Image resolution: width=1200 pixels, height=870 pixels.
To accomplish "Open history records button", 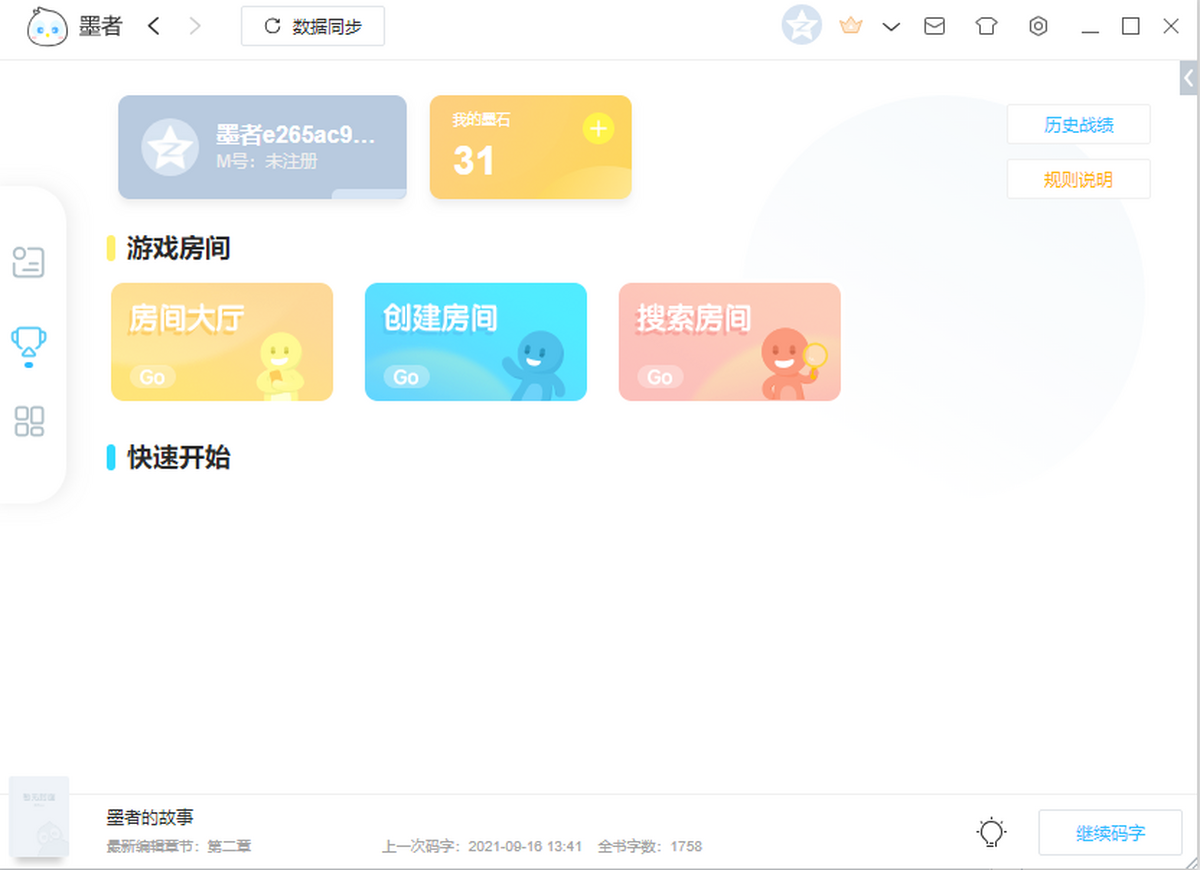I will (x=1078, y=125).
